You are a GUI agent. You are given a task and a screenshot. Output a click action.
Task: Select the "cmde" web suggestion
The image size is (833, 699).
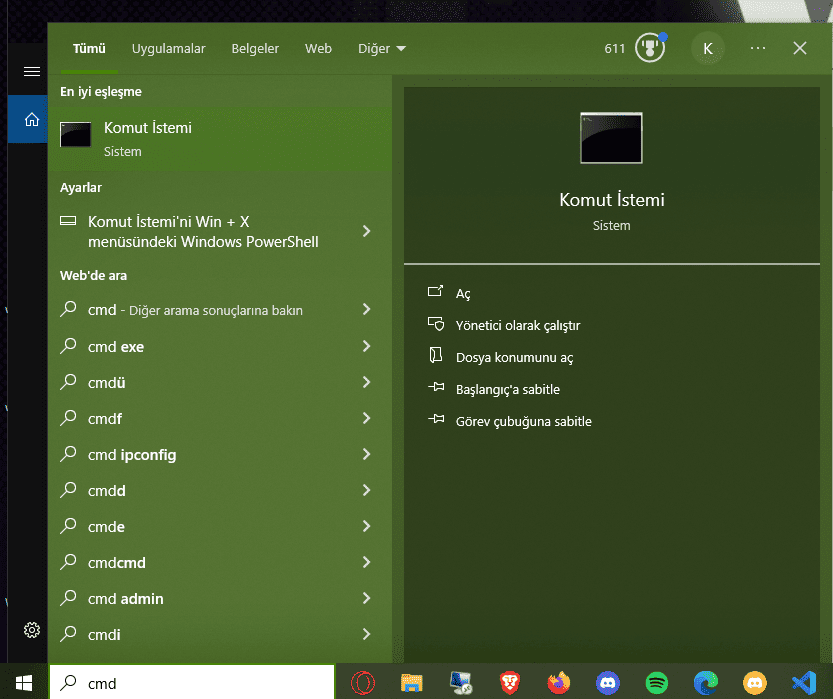[220, 526]
